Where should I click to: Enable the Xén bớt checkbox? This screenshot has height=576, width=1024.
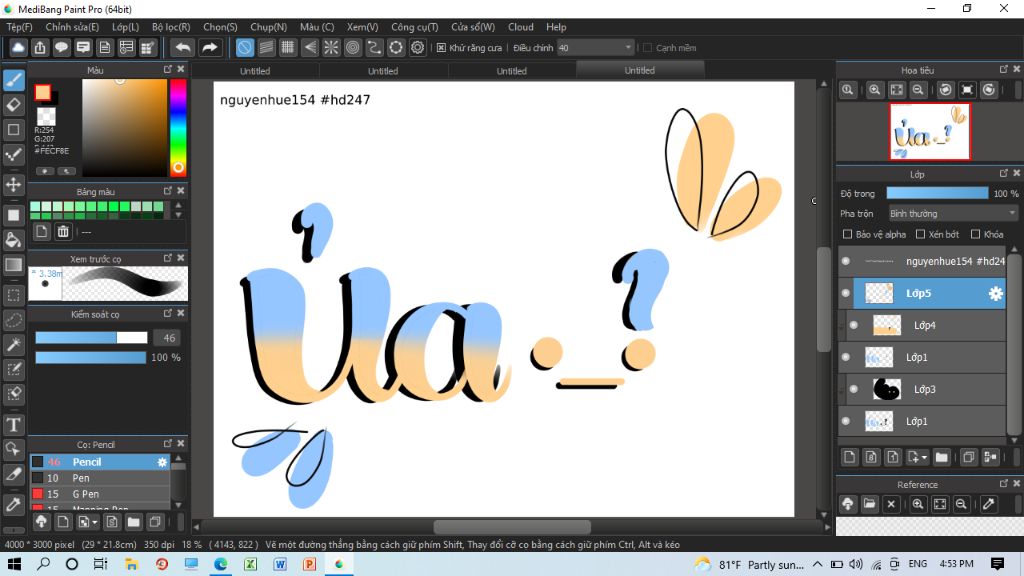(921, 234)
